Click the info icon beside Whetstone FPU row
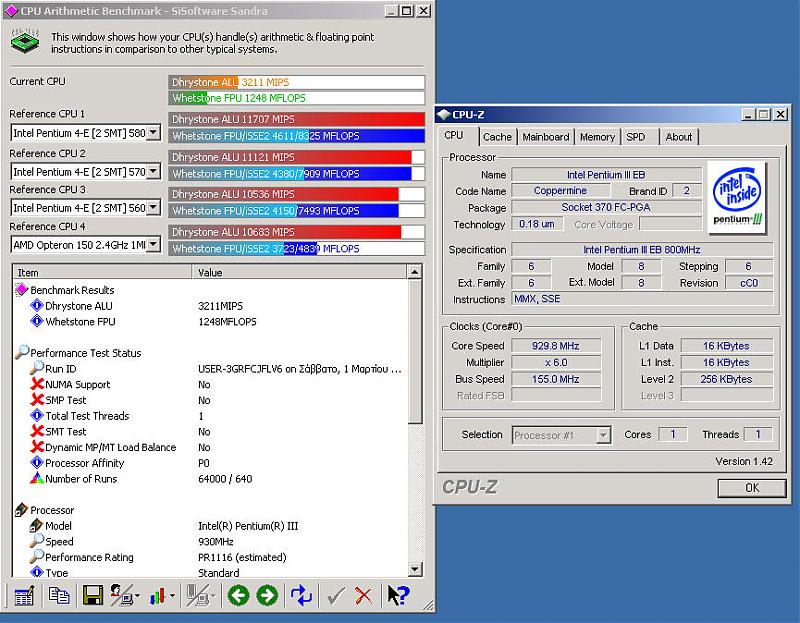This screenshot has height=623, width=800. [37, 321]
